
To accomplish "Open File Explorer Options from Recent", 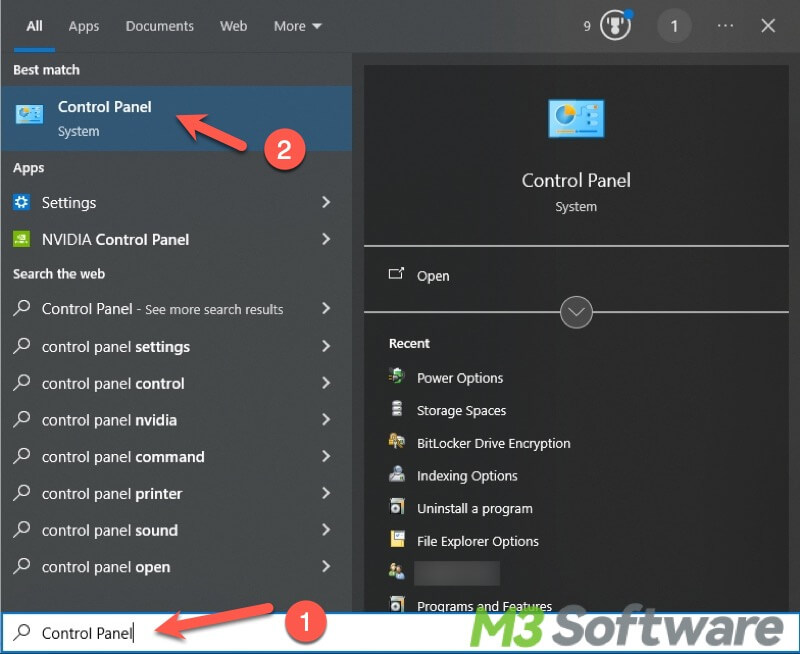I will (478, 541).
